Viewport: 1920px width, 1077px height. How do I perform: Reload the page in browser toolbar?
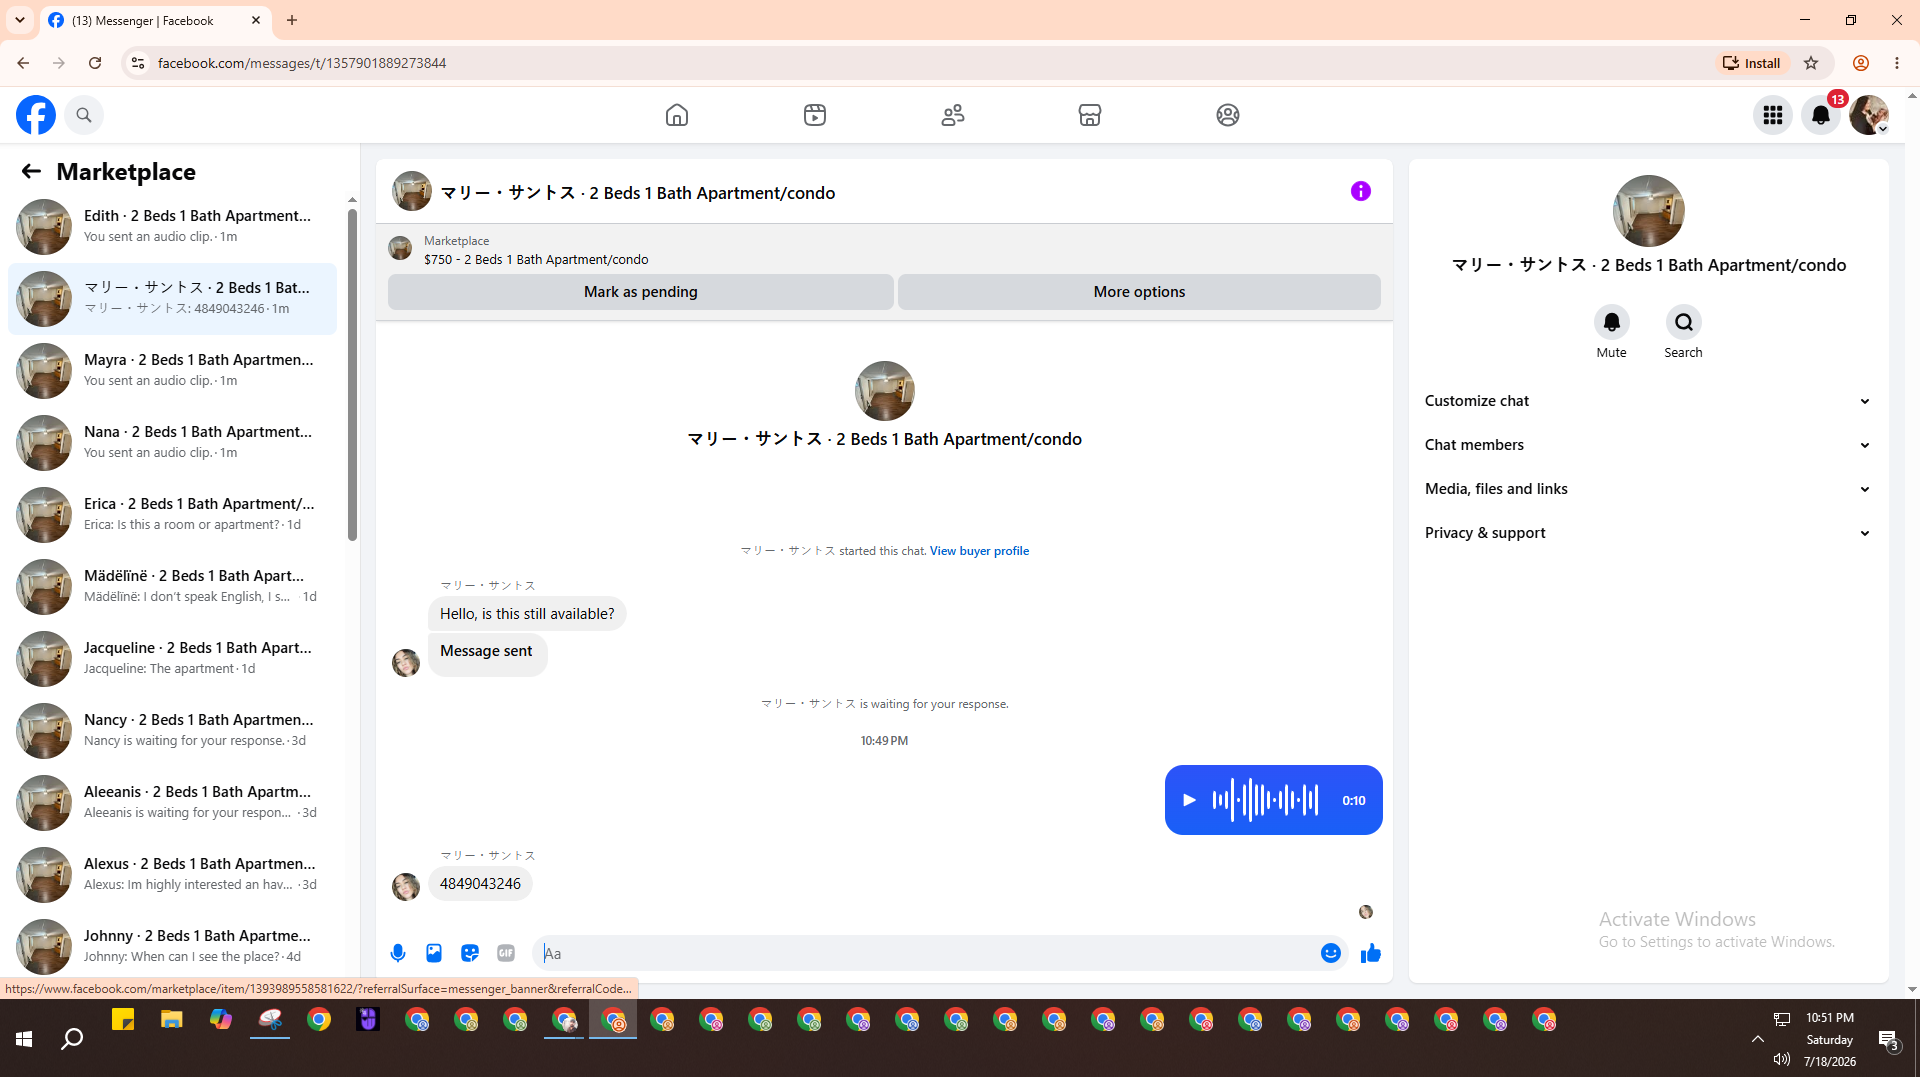coord(95,63)
